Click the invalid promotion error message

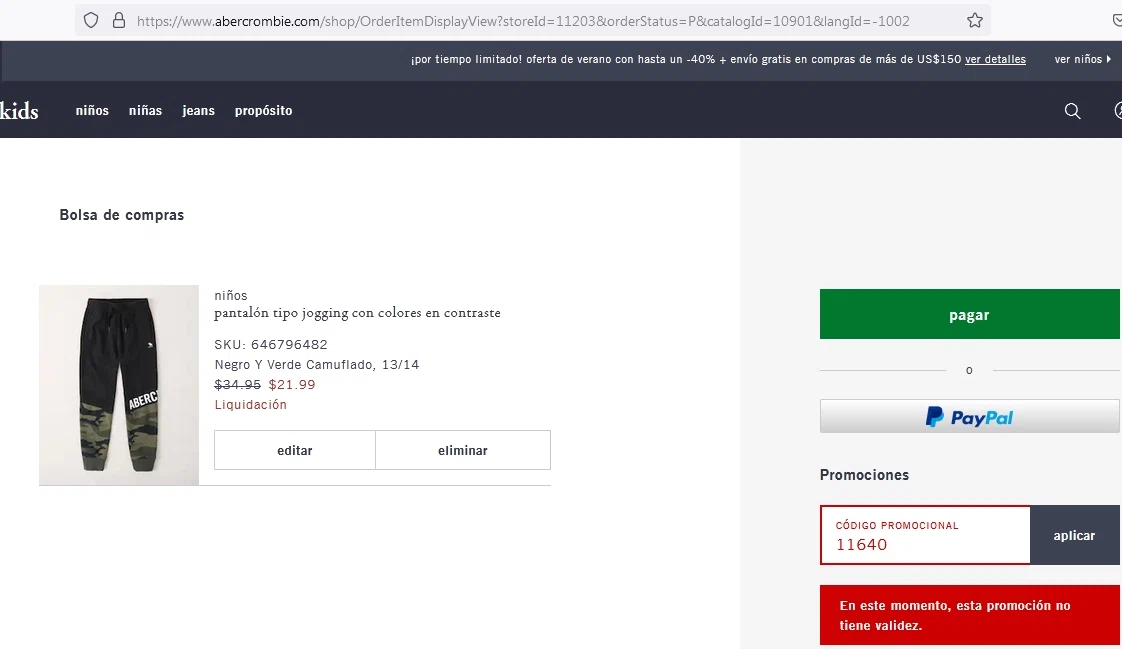point(970,615)
